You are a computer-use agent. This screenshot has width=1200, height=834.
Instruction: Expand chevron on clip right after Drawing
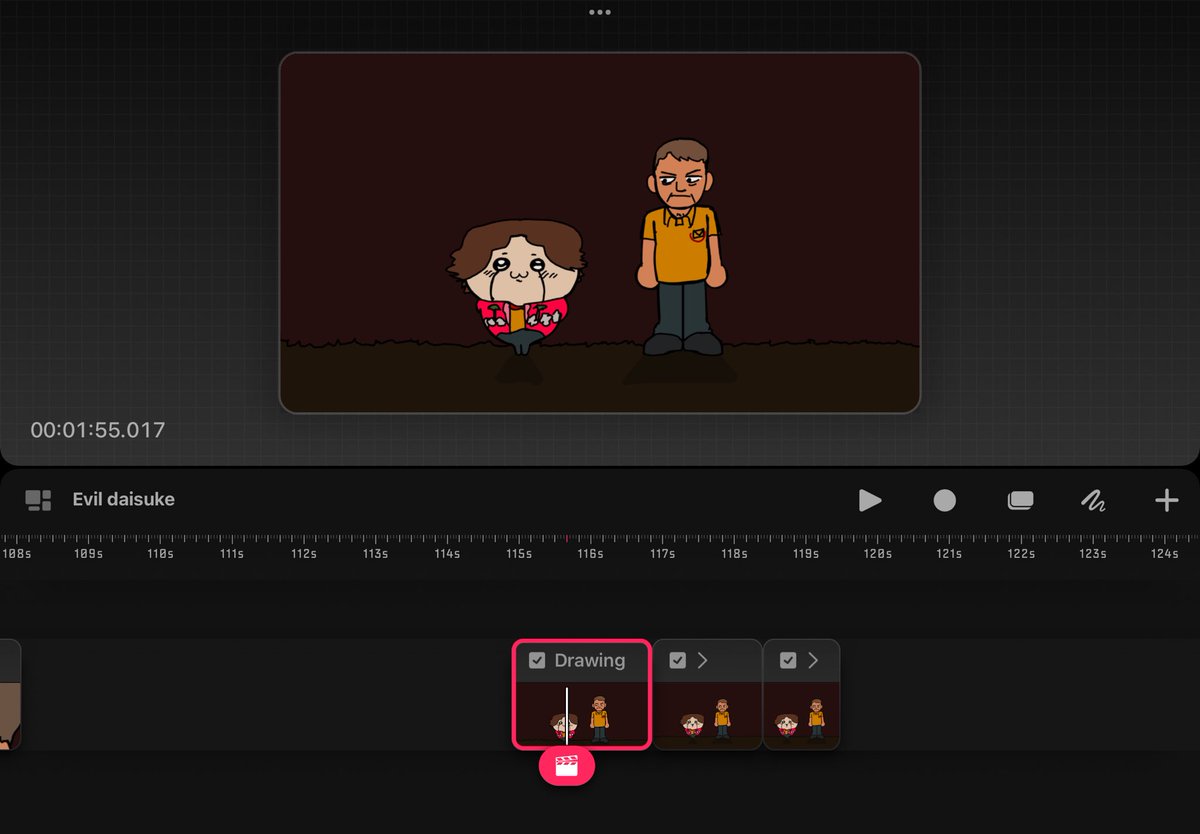[703, 660]
